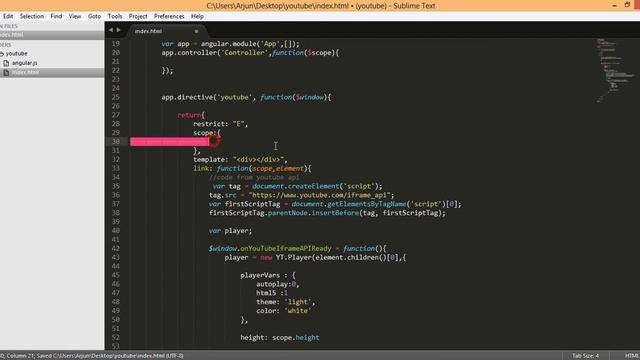Click 'autoplay:0,' on line 46
Viewport: 640px width, 360px height.
[278, 284]
